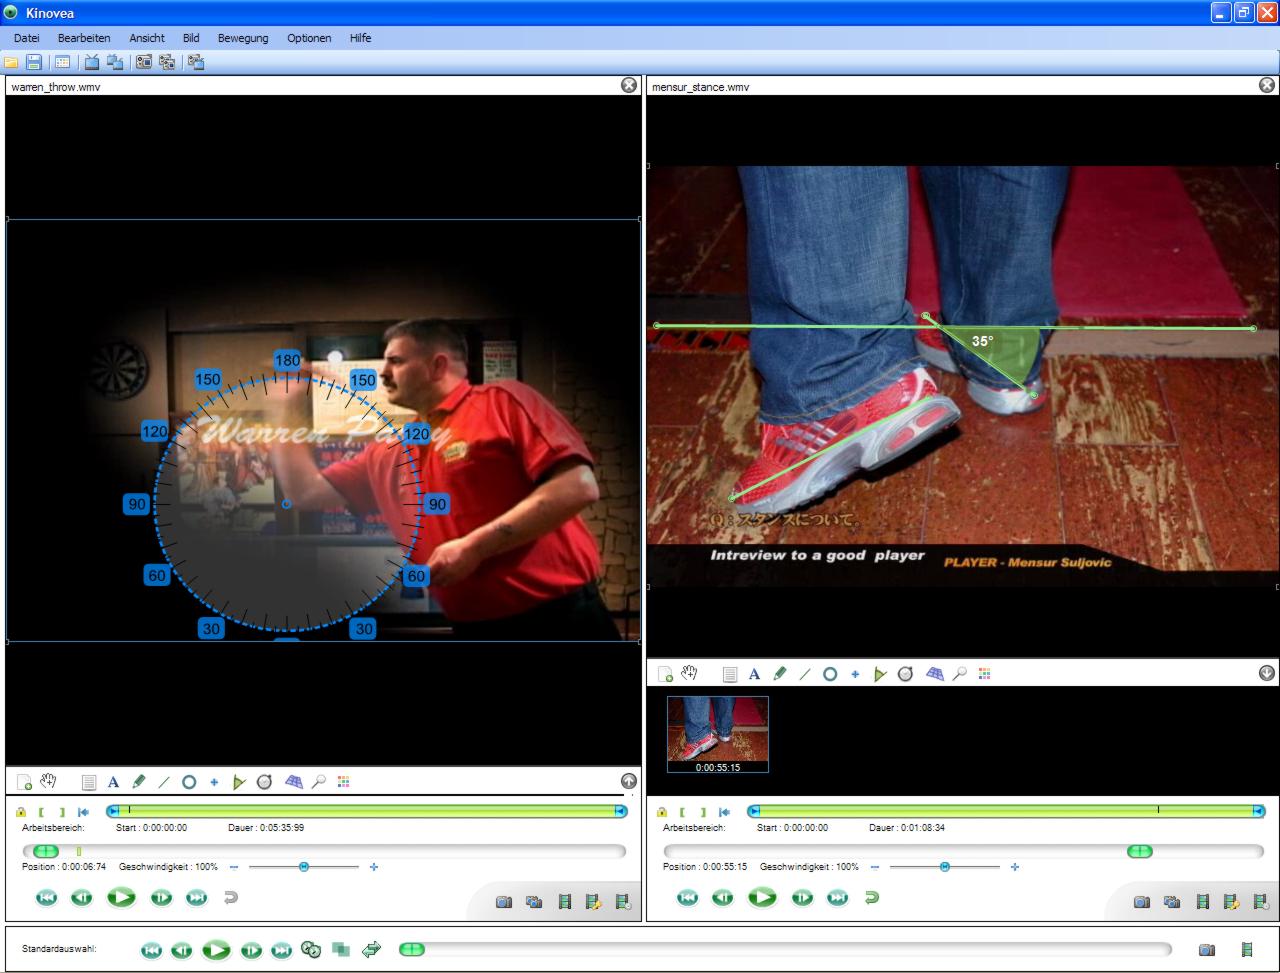Screen dimensions: 1280x973
Task: Show comments page icon in right player
Action: 730,675
